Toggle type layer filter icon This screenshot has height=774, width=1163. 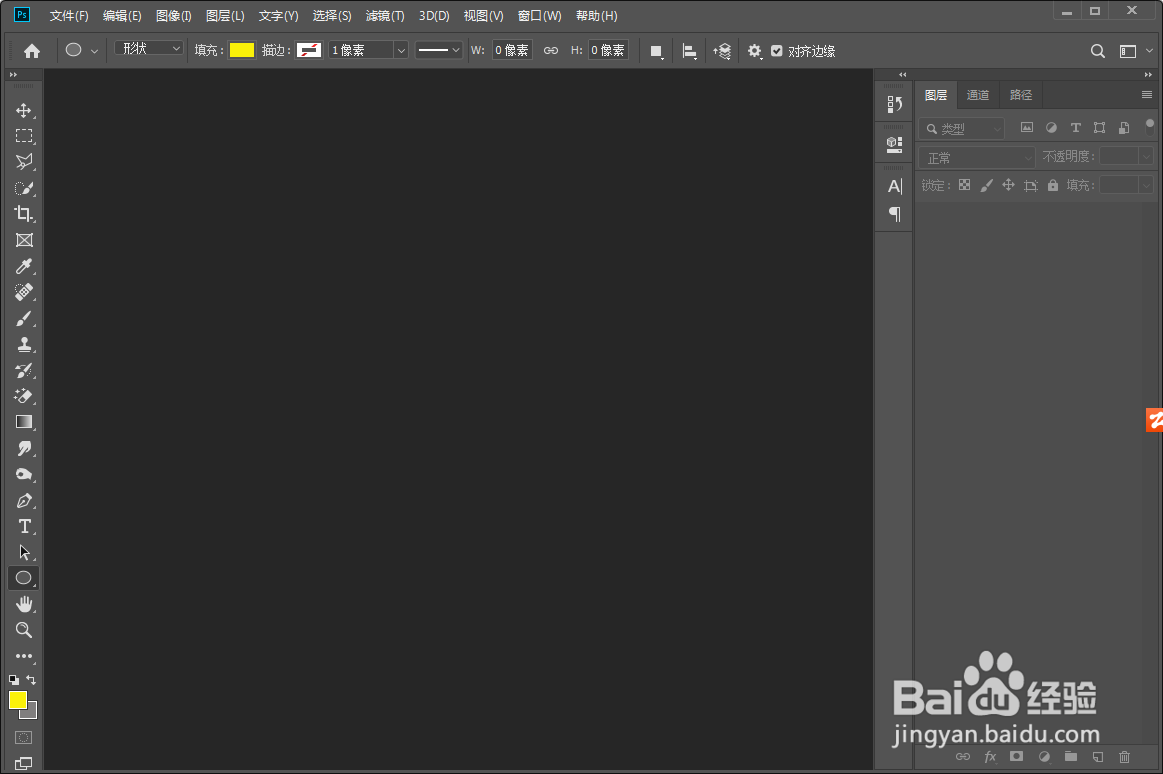1075,128
